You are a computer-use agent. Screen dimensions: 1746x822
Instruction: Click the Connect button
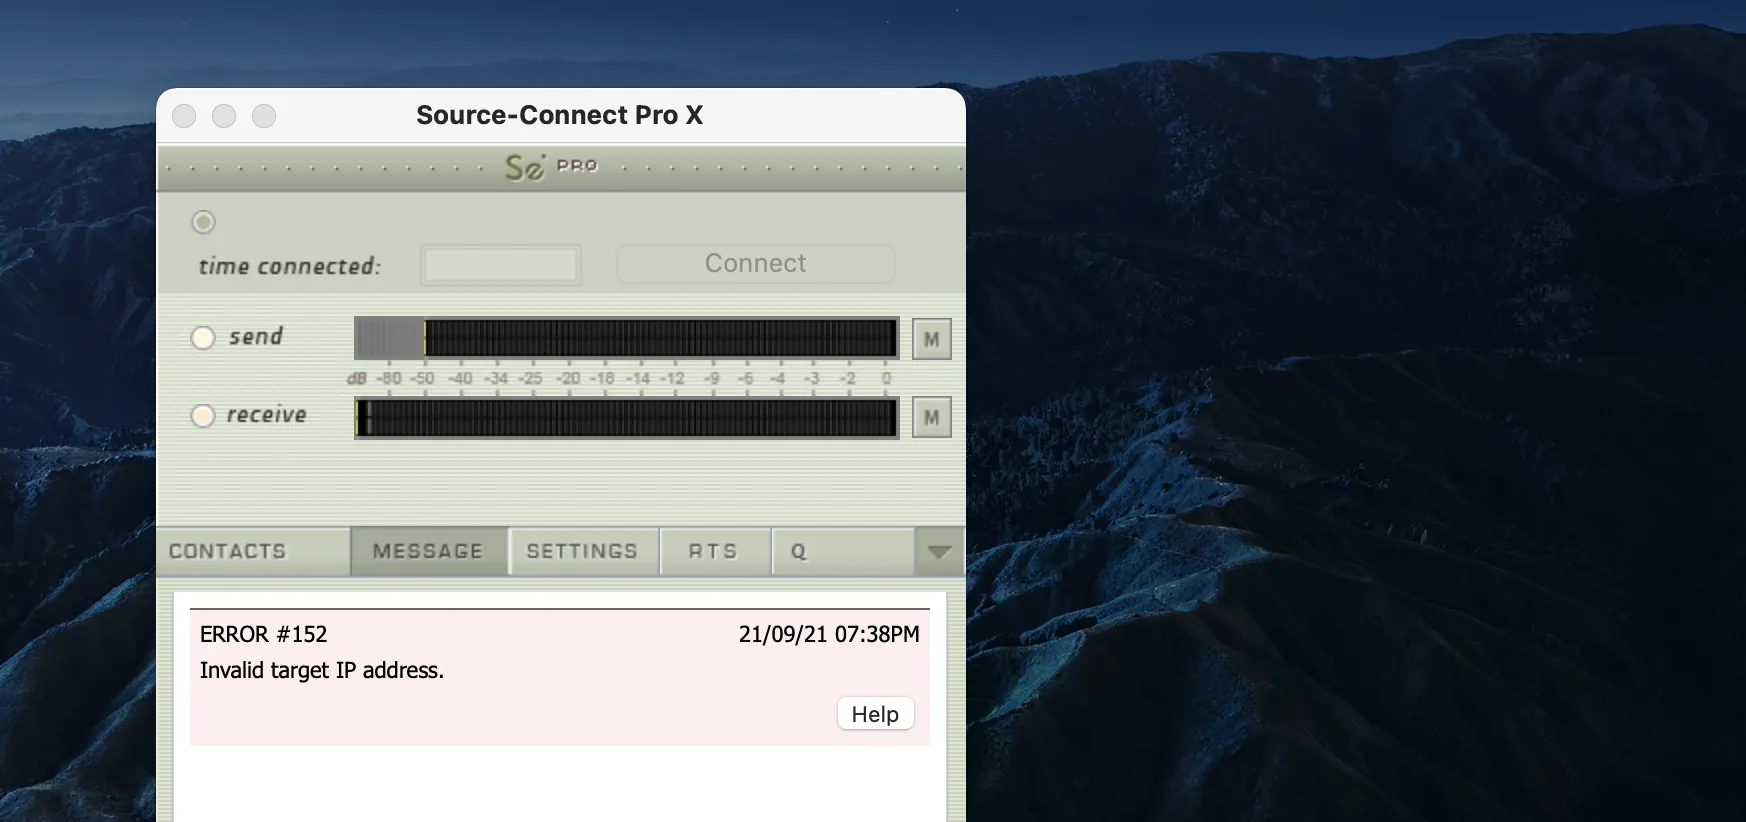(x=755, y=264)
